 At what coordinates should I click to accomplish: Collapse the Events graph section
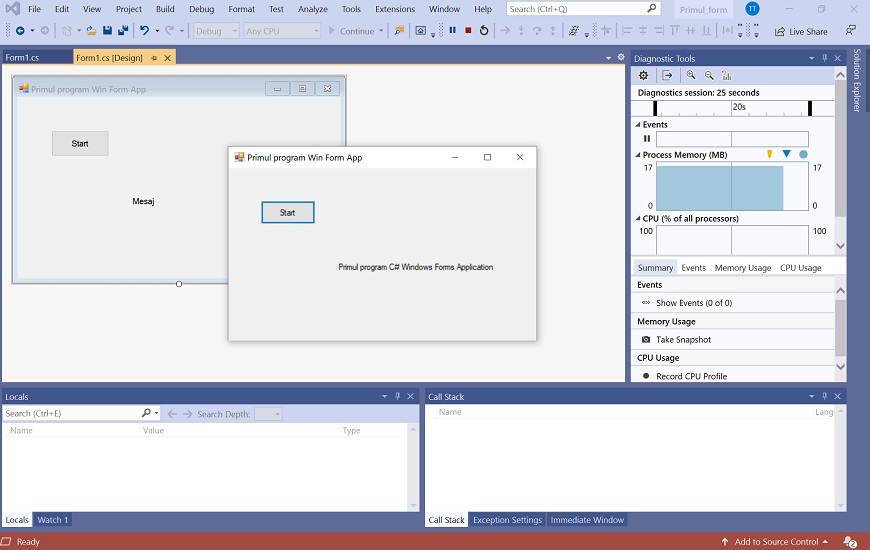638,125
